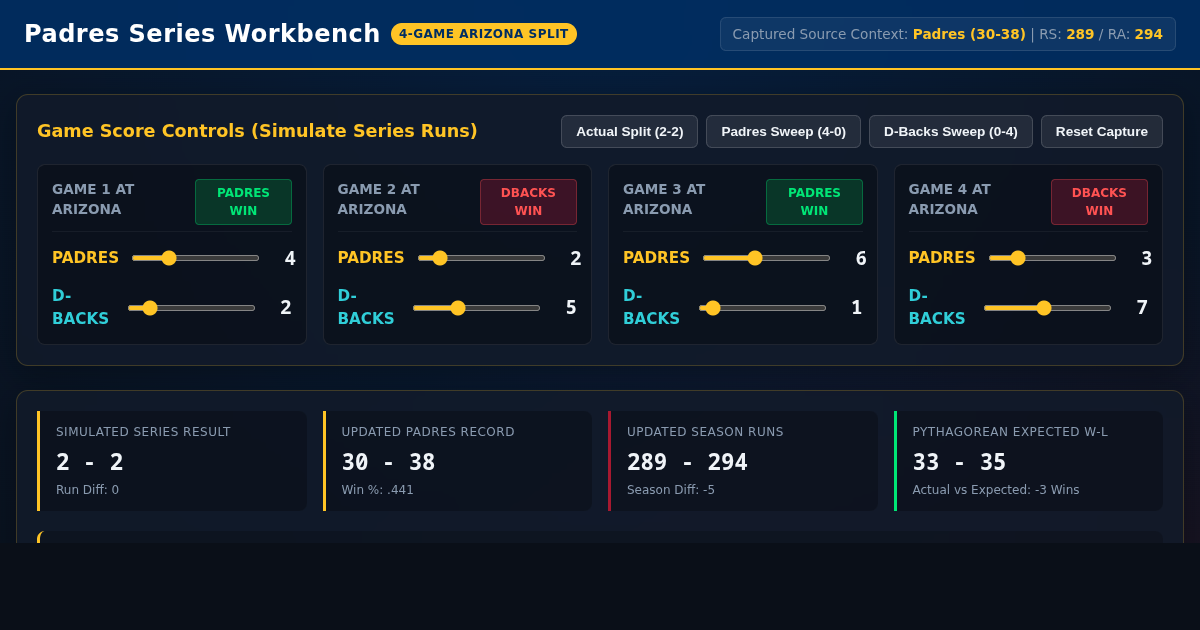Click the Padres Series Workbench title
This screenshot has width=1200, height=630.
pyautogui.click(x=202, y=34)
